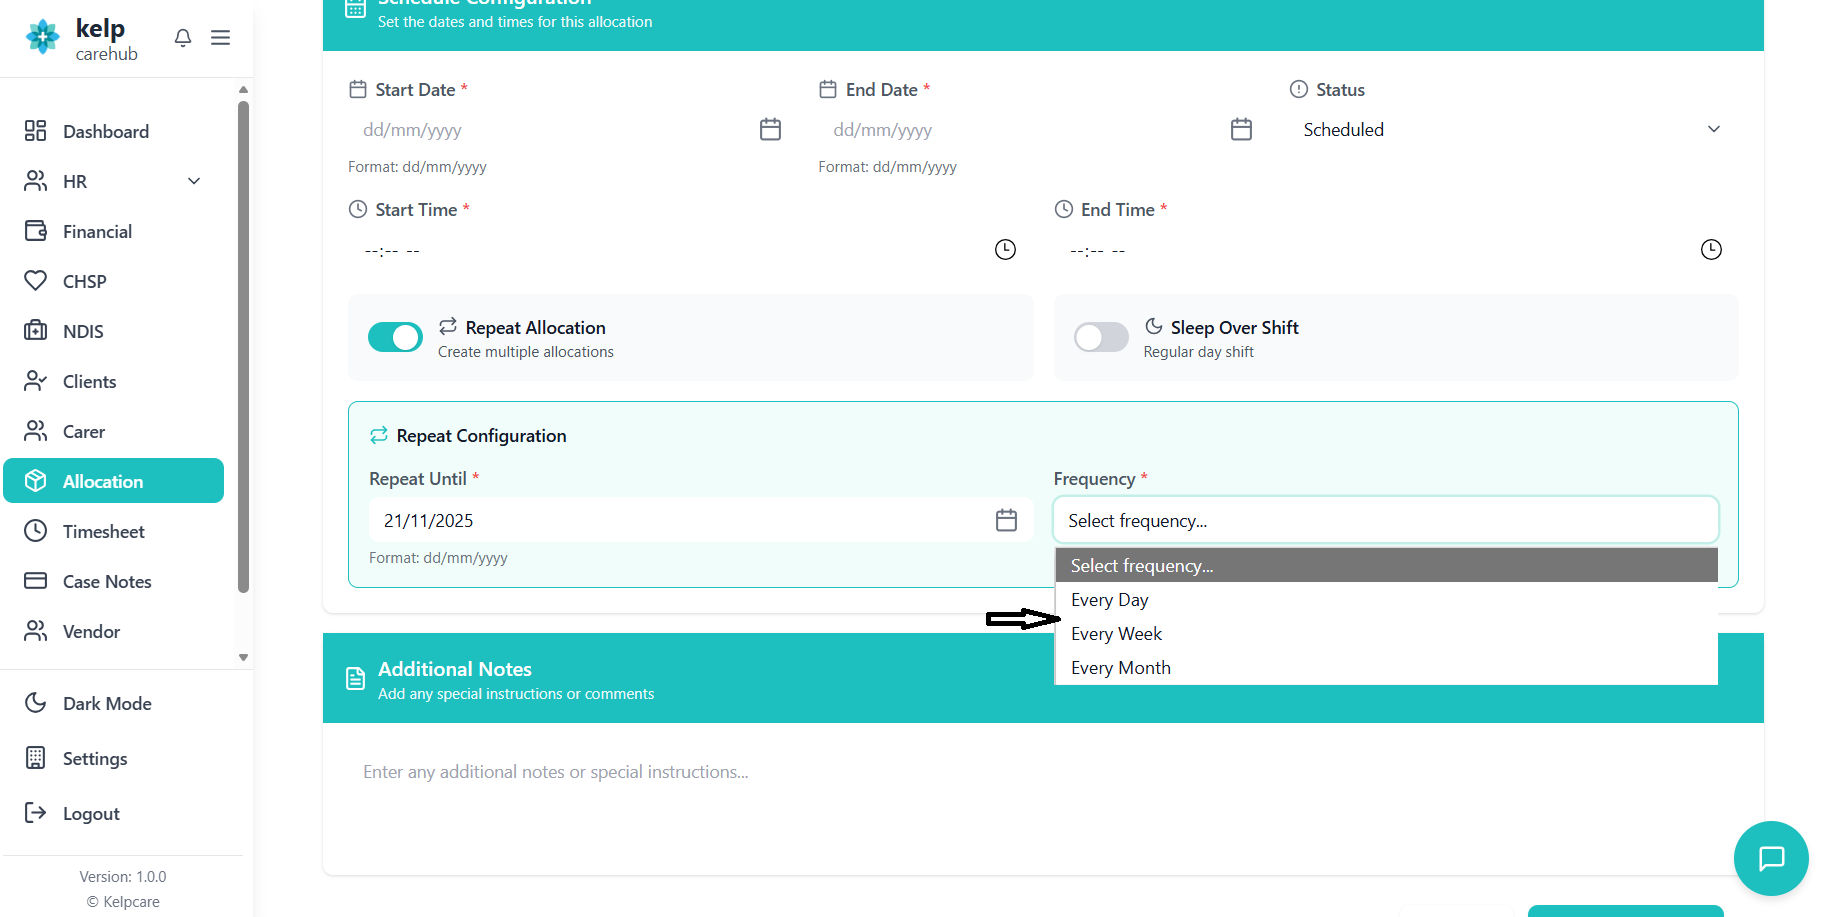Open Settings from the sidebar
This screenshot has height=917, width=1829.
[x=95, y=759]
